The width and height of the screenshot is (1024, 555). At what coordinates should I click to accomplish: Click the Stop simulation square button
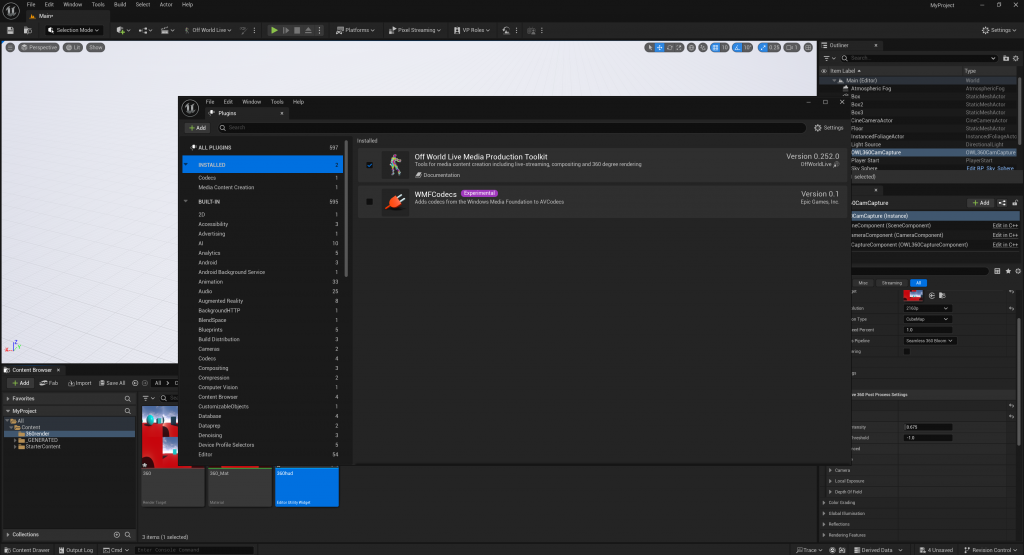coord(297,30)
